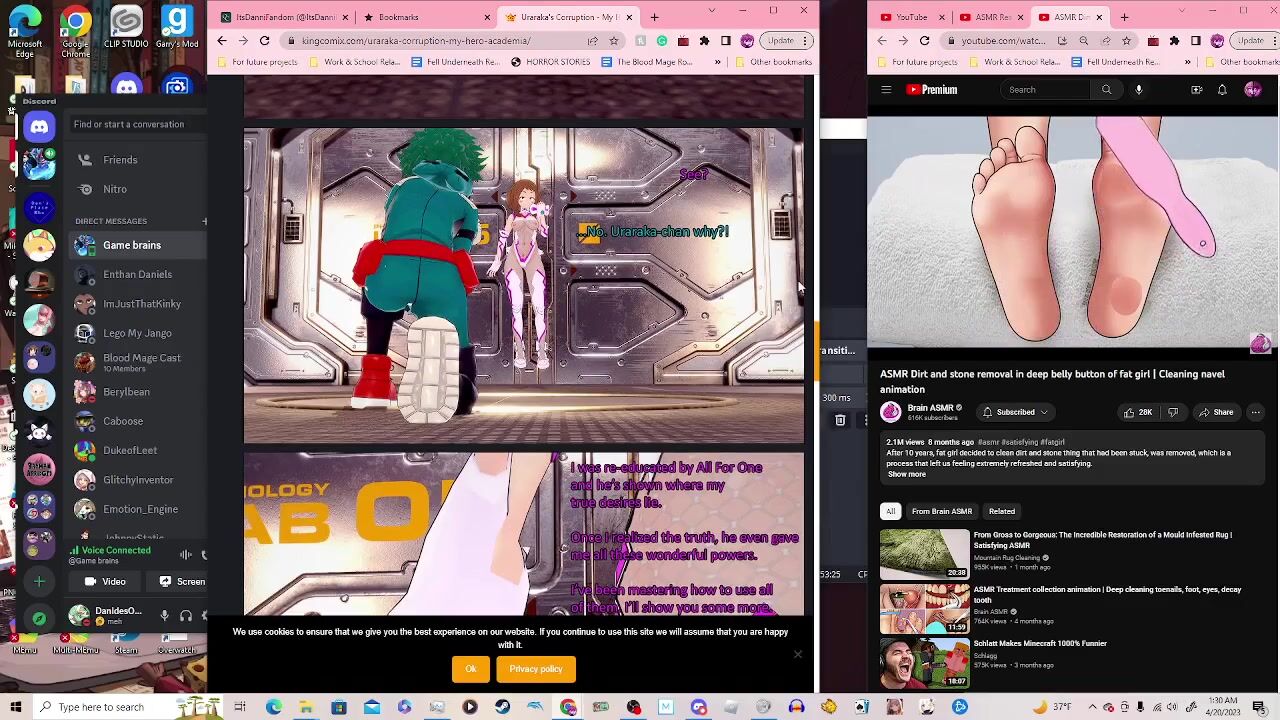Open Privacy policy from cookie banner
This screenshot has height=720, width=1280.
[536, 669]
